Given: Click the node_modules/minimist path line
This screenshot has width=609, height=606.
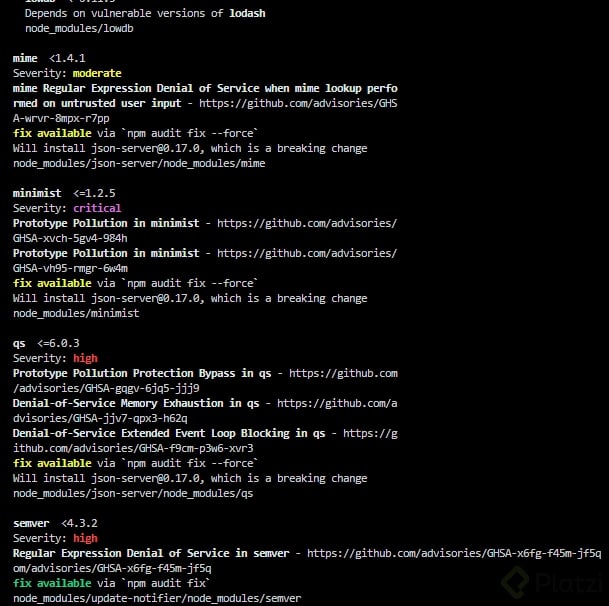Looking at the screenshot, I should 76,313.
